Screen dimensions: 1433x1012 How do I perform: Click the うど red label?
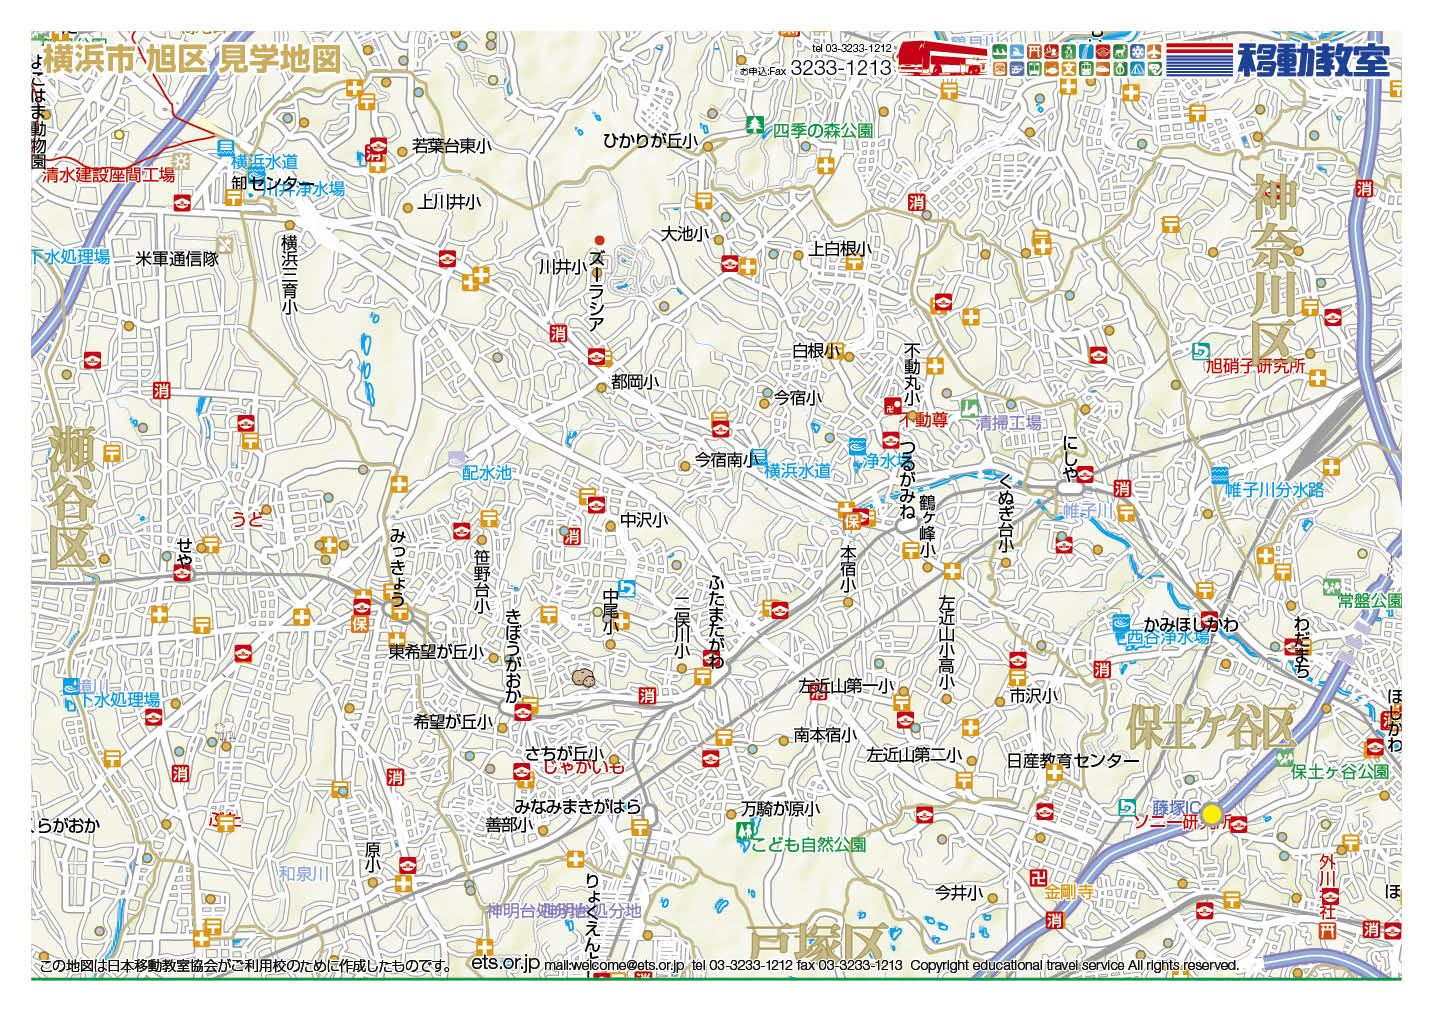247,518
